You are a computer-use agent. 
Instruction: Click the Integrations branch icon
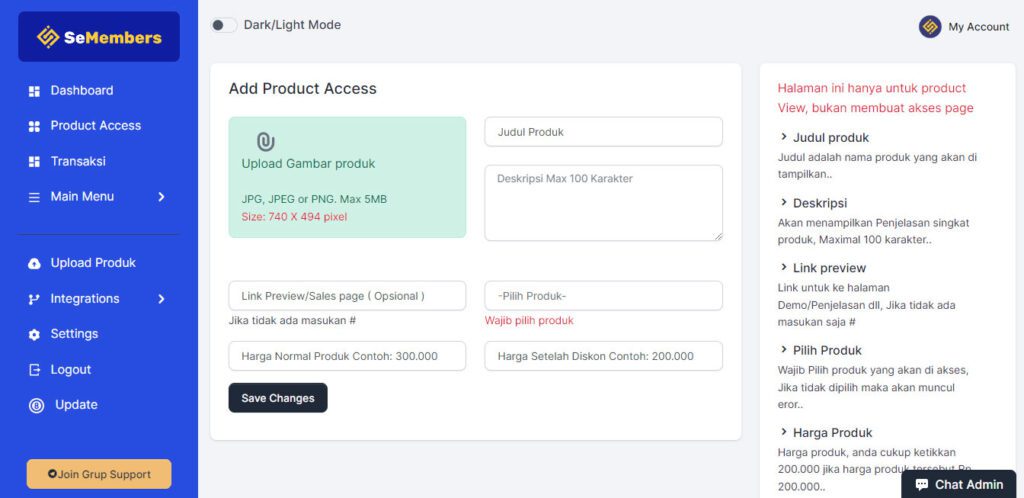[x=34, y=299]
